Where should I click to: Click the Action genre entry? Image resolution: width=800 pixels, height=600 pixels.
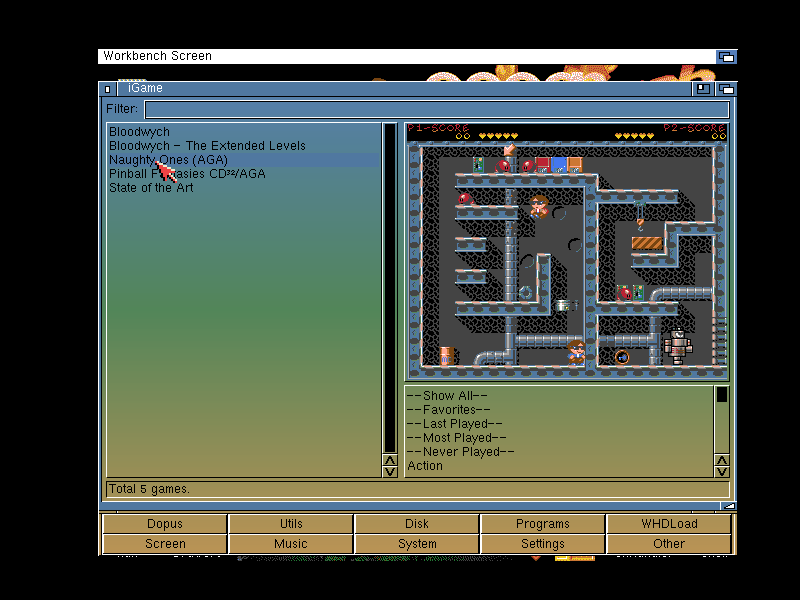(x=424, y=465)
